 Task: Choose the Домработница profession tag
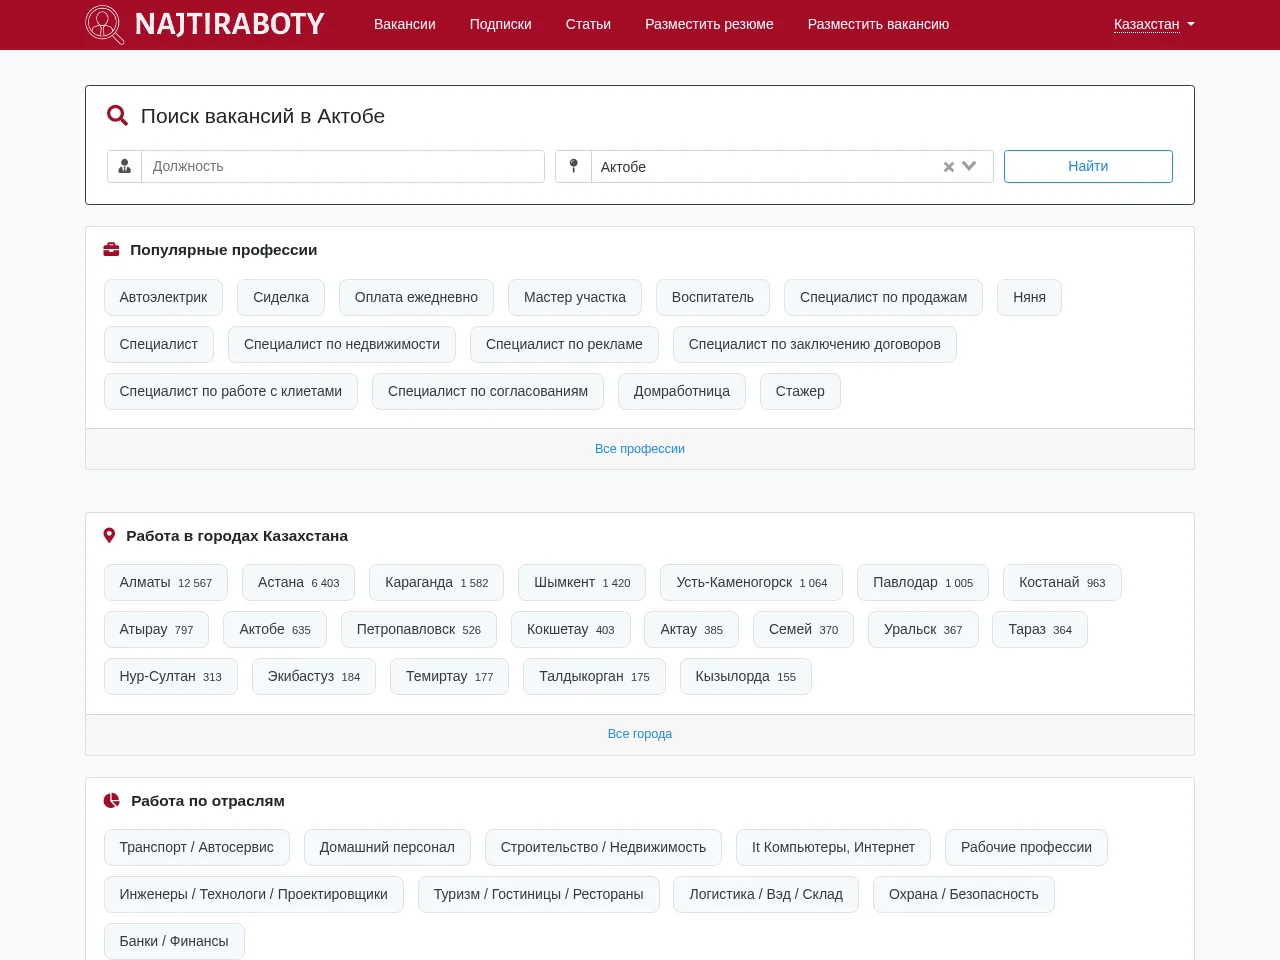click(x=682, y=391)
